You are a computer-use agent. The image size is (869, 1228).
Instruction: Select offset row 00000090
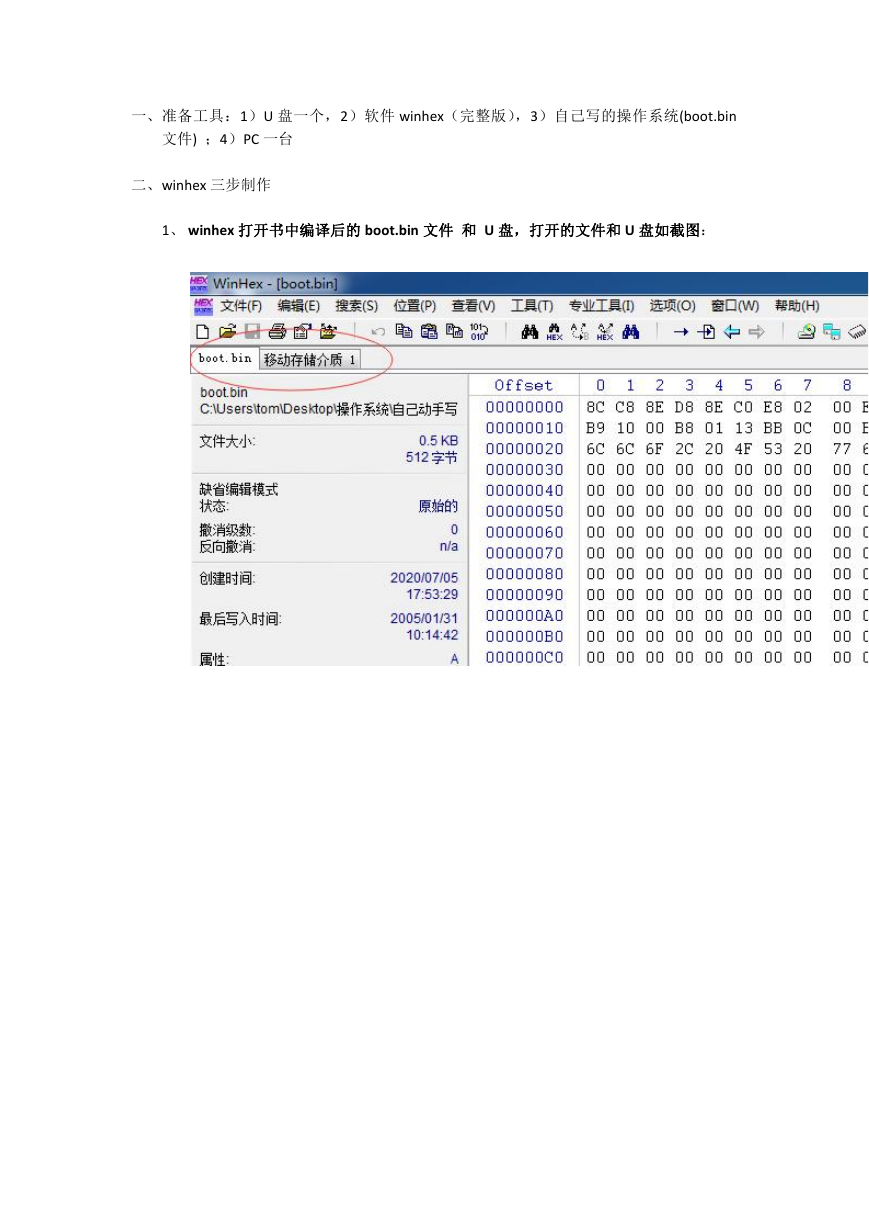click(524, 595)
